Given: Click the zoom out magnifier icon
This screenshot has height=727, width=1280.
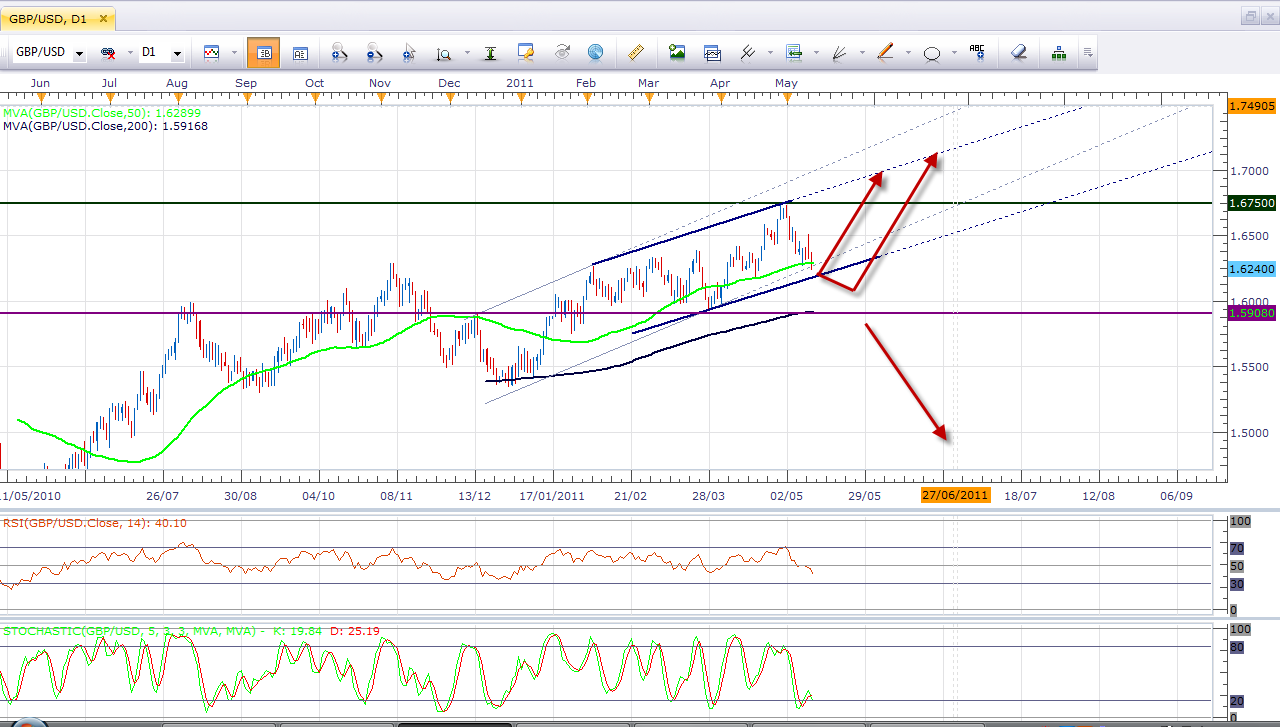Looking at the screenshot, I should 374,53.
